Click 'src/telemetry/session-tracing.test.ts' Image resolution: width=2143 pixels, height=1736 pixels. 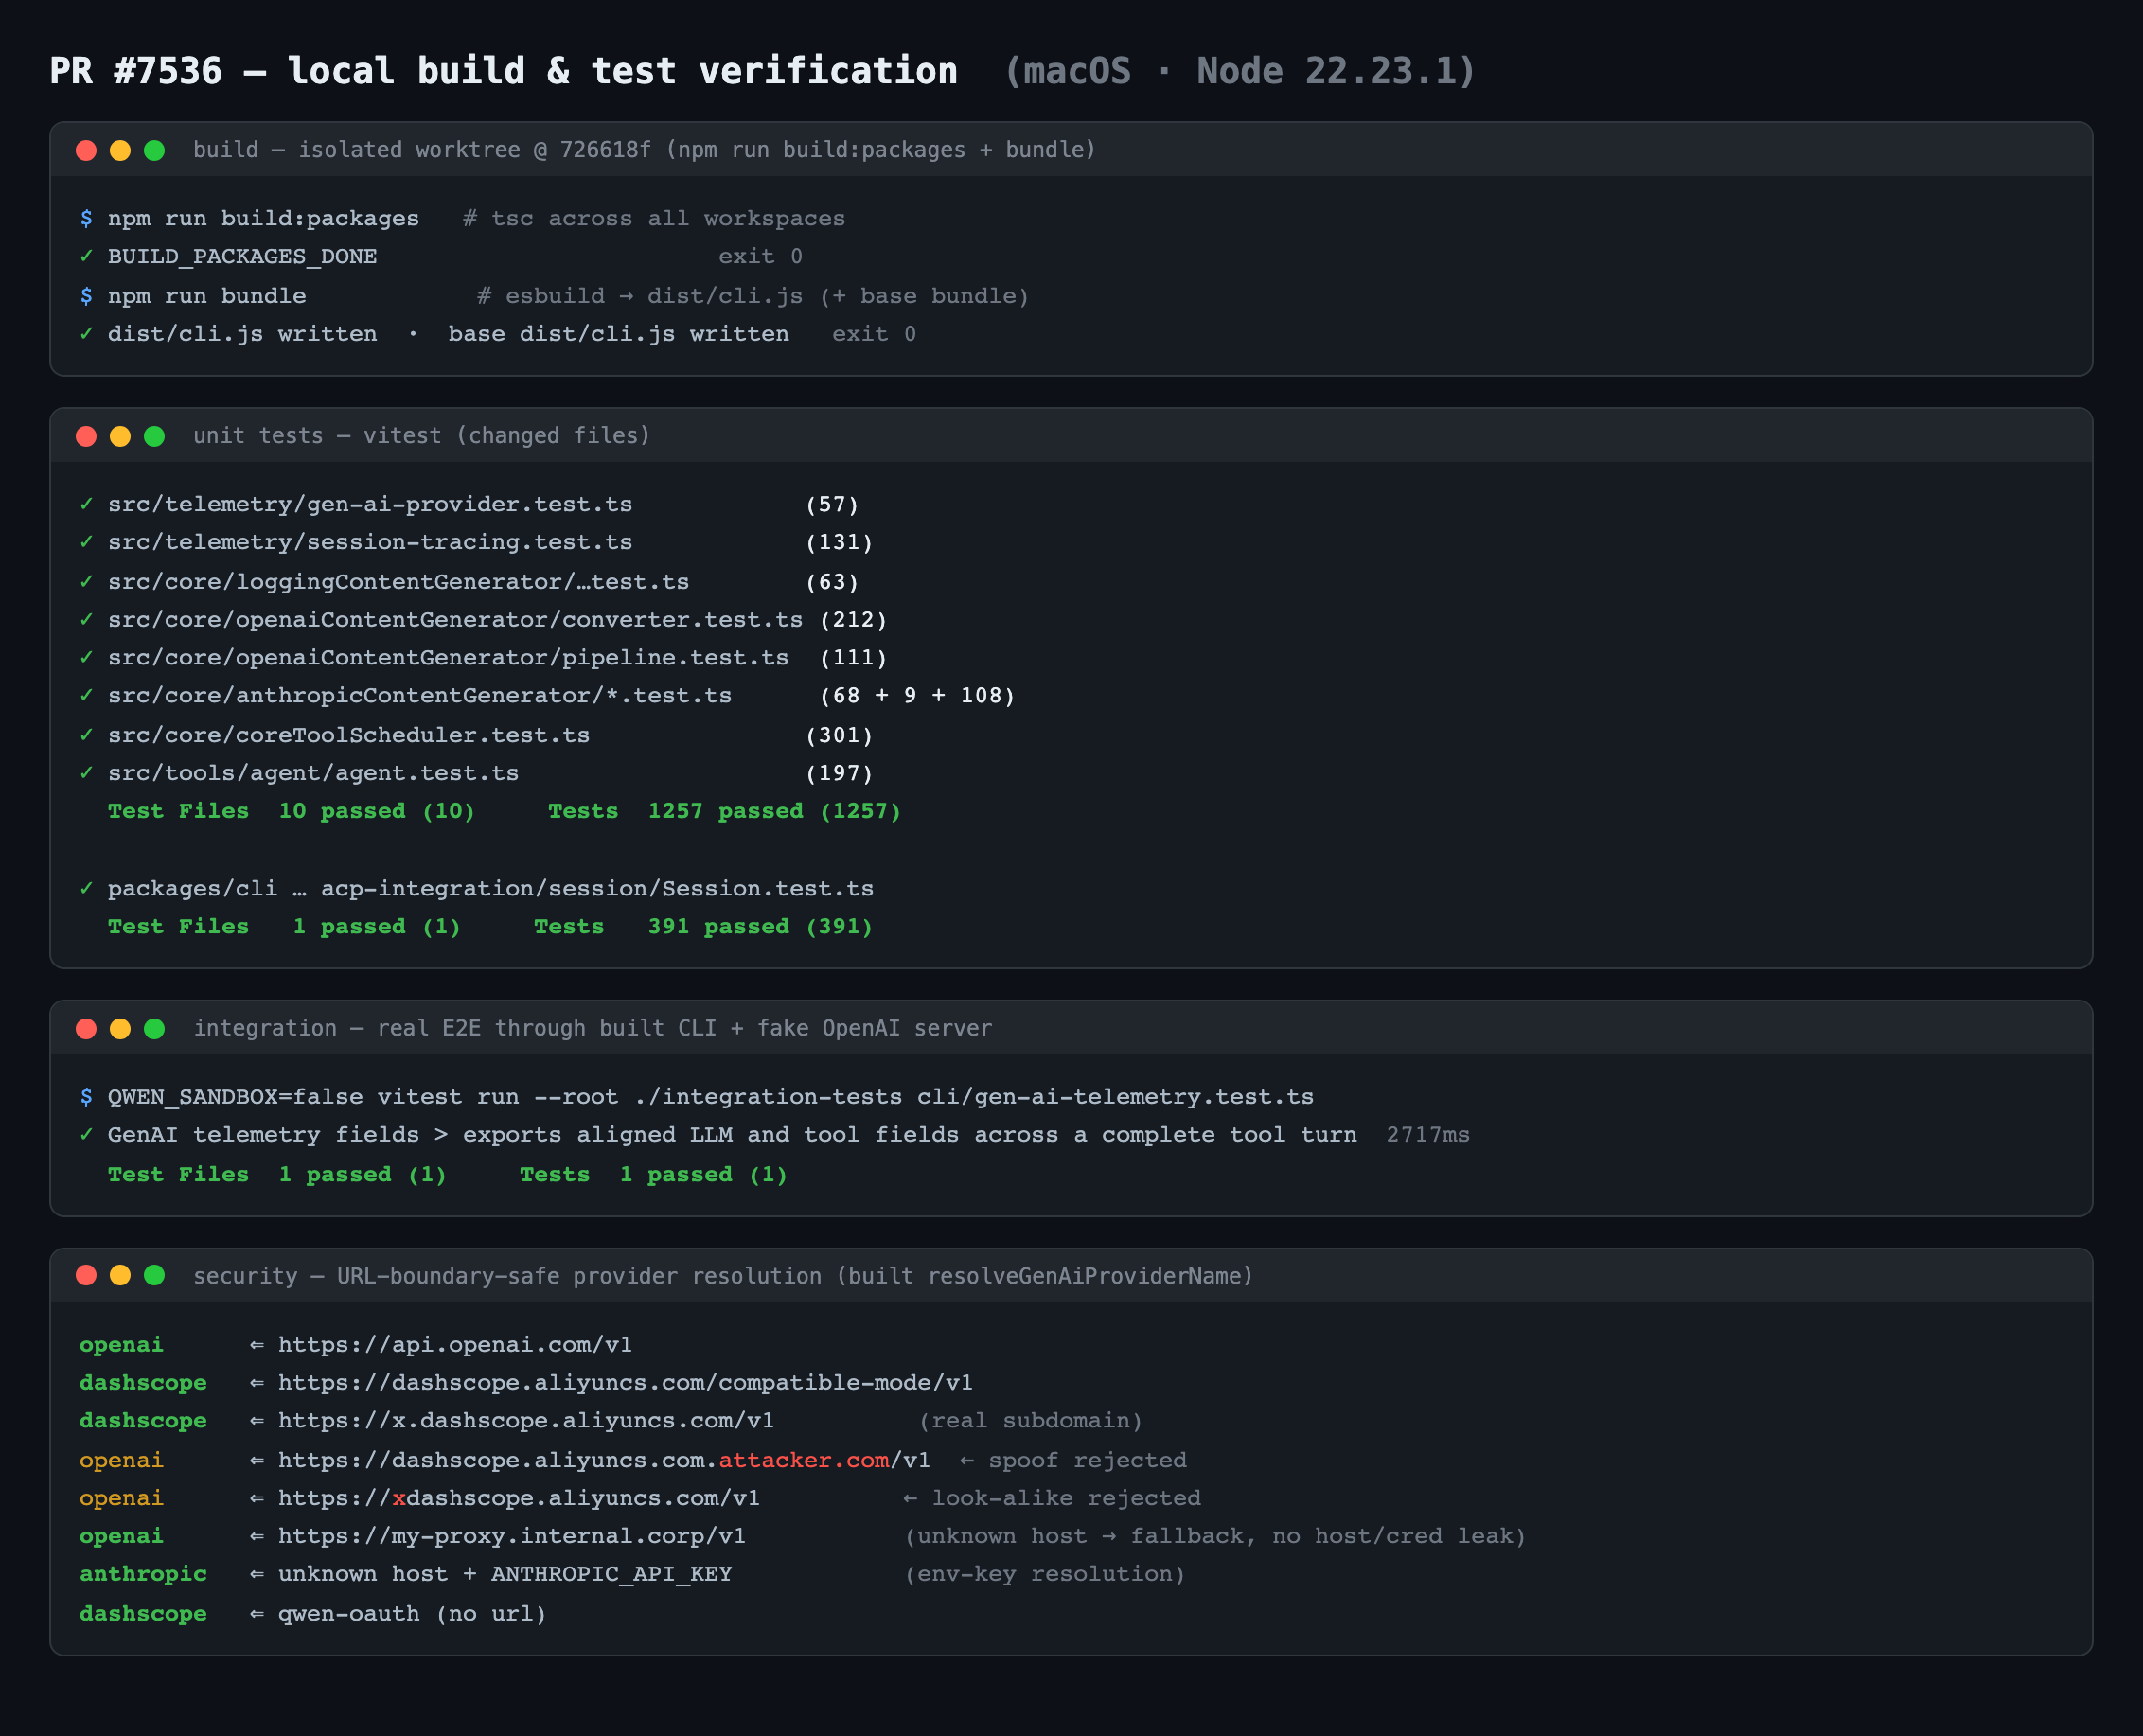[370, 542]
